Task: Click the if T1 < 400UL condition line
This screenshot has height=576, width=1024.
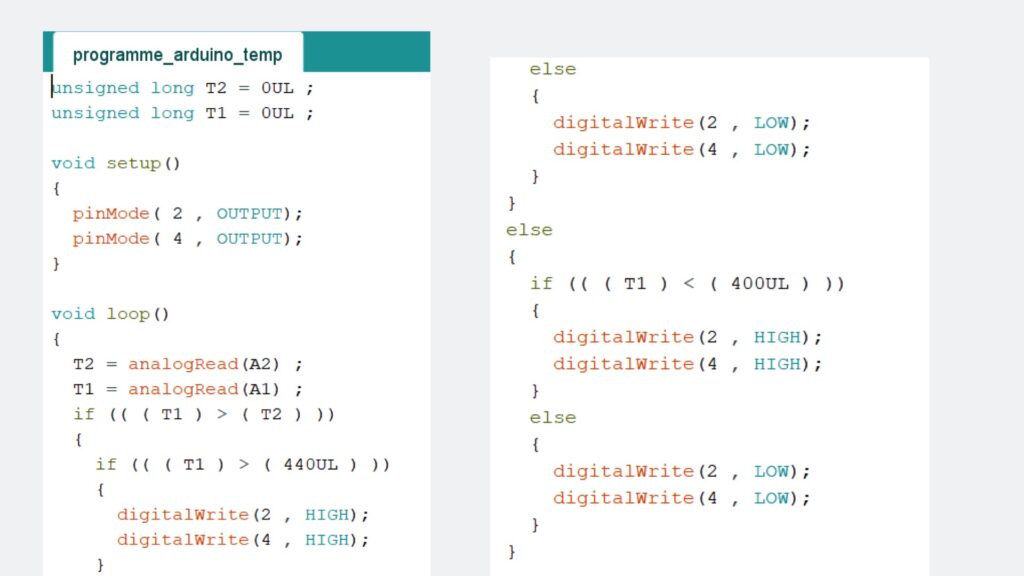Action: click(687, 283)
